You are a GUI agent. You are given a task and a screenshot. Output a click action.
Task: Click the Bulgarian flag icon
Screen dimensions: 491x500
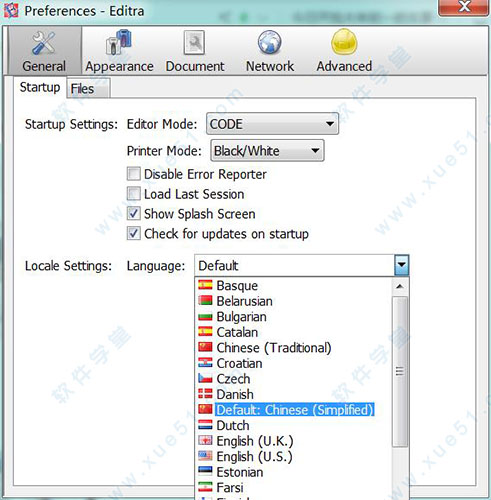point(205,316)
